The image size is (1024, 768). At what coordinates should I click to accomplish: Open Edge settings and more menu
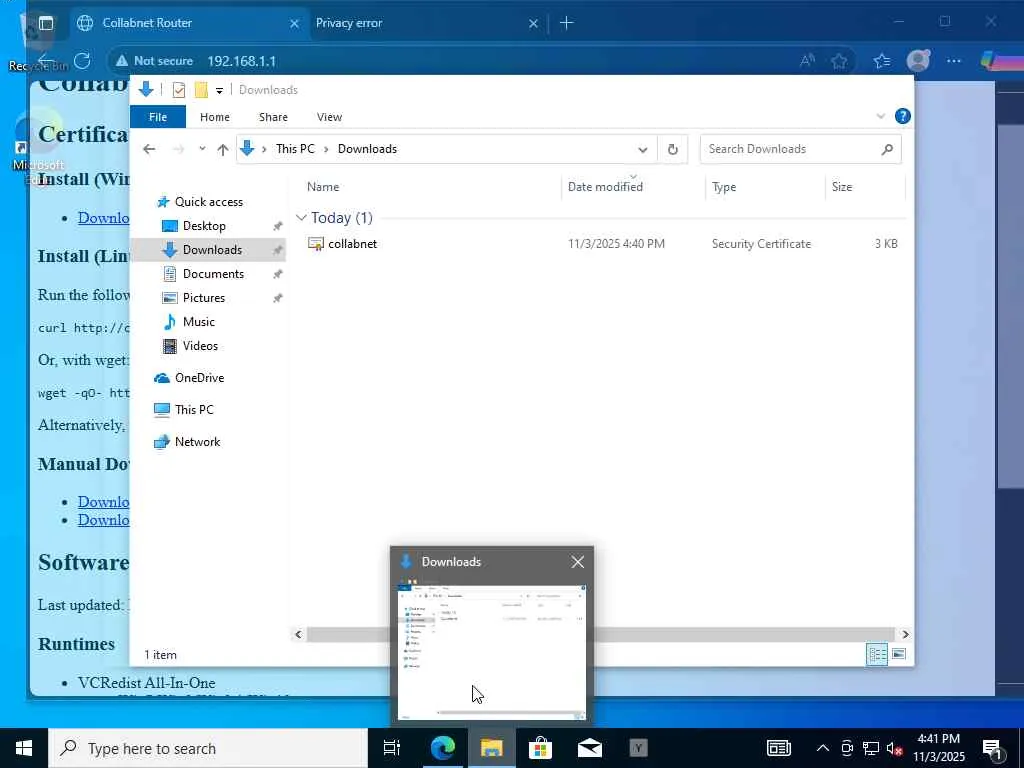pyautogui.click(x=953, y=61)
